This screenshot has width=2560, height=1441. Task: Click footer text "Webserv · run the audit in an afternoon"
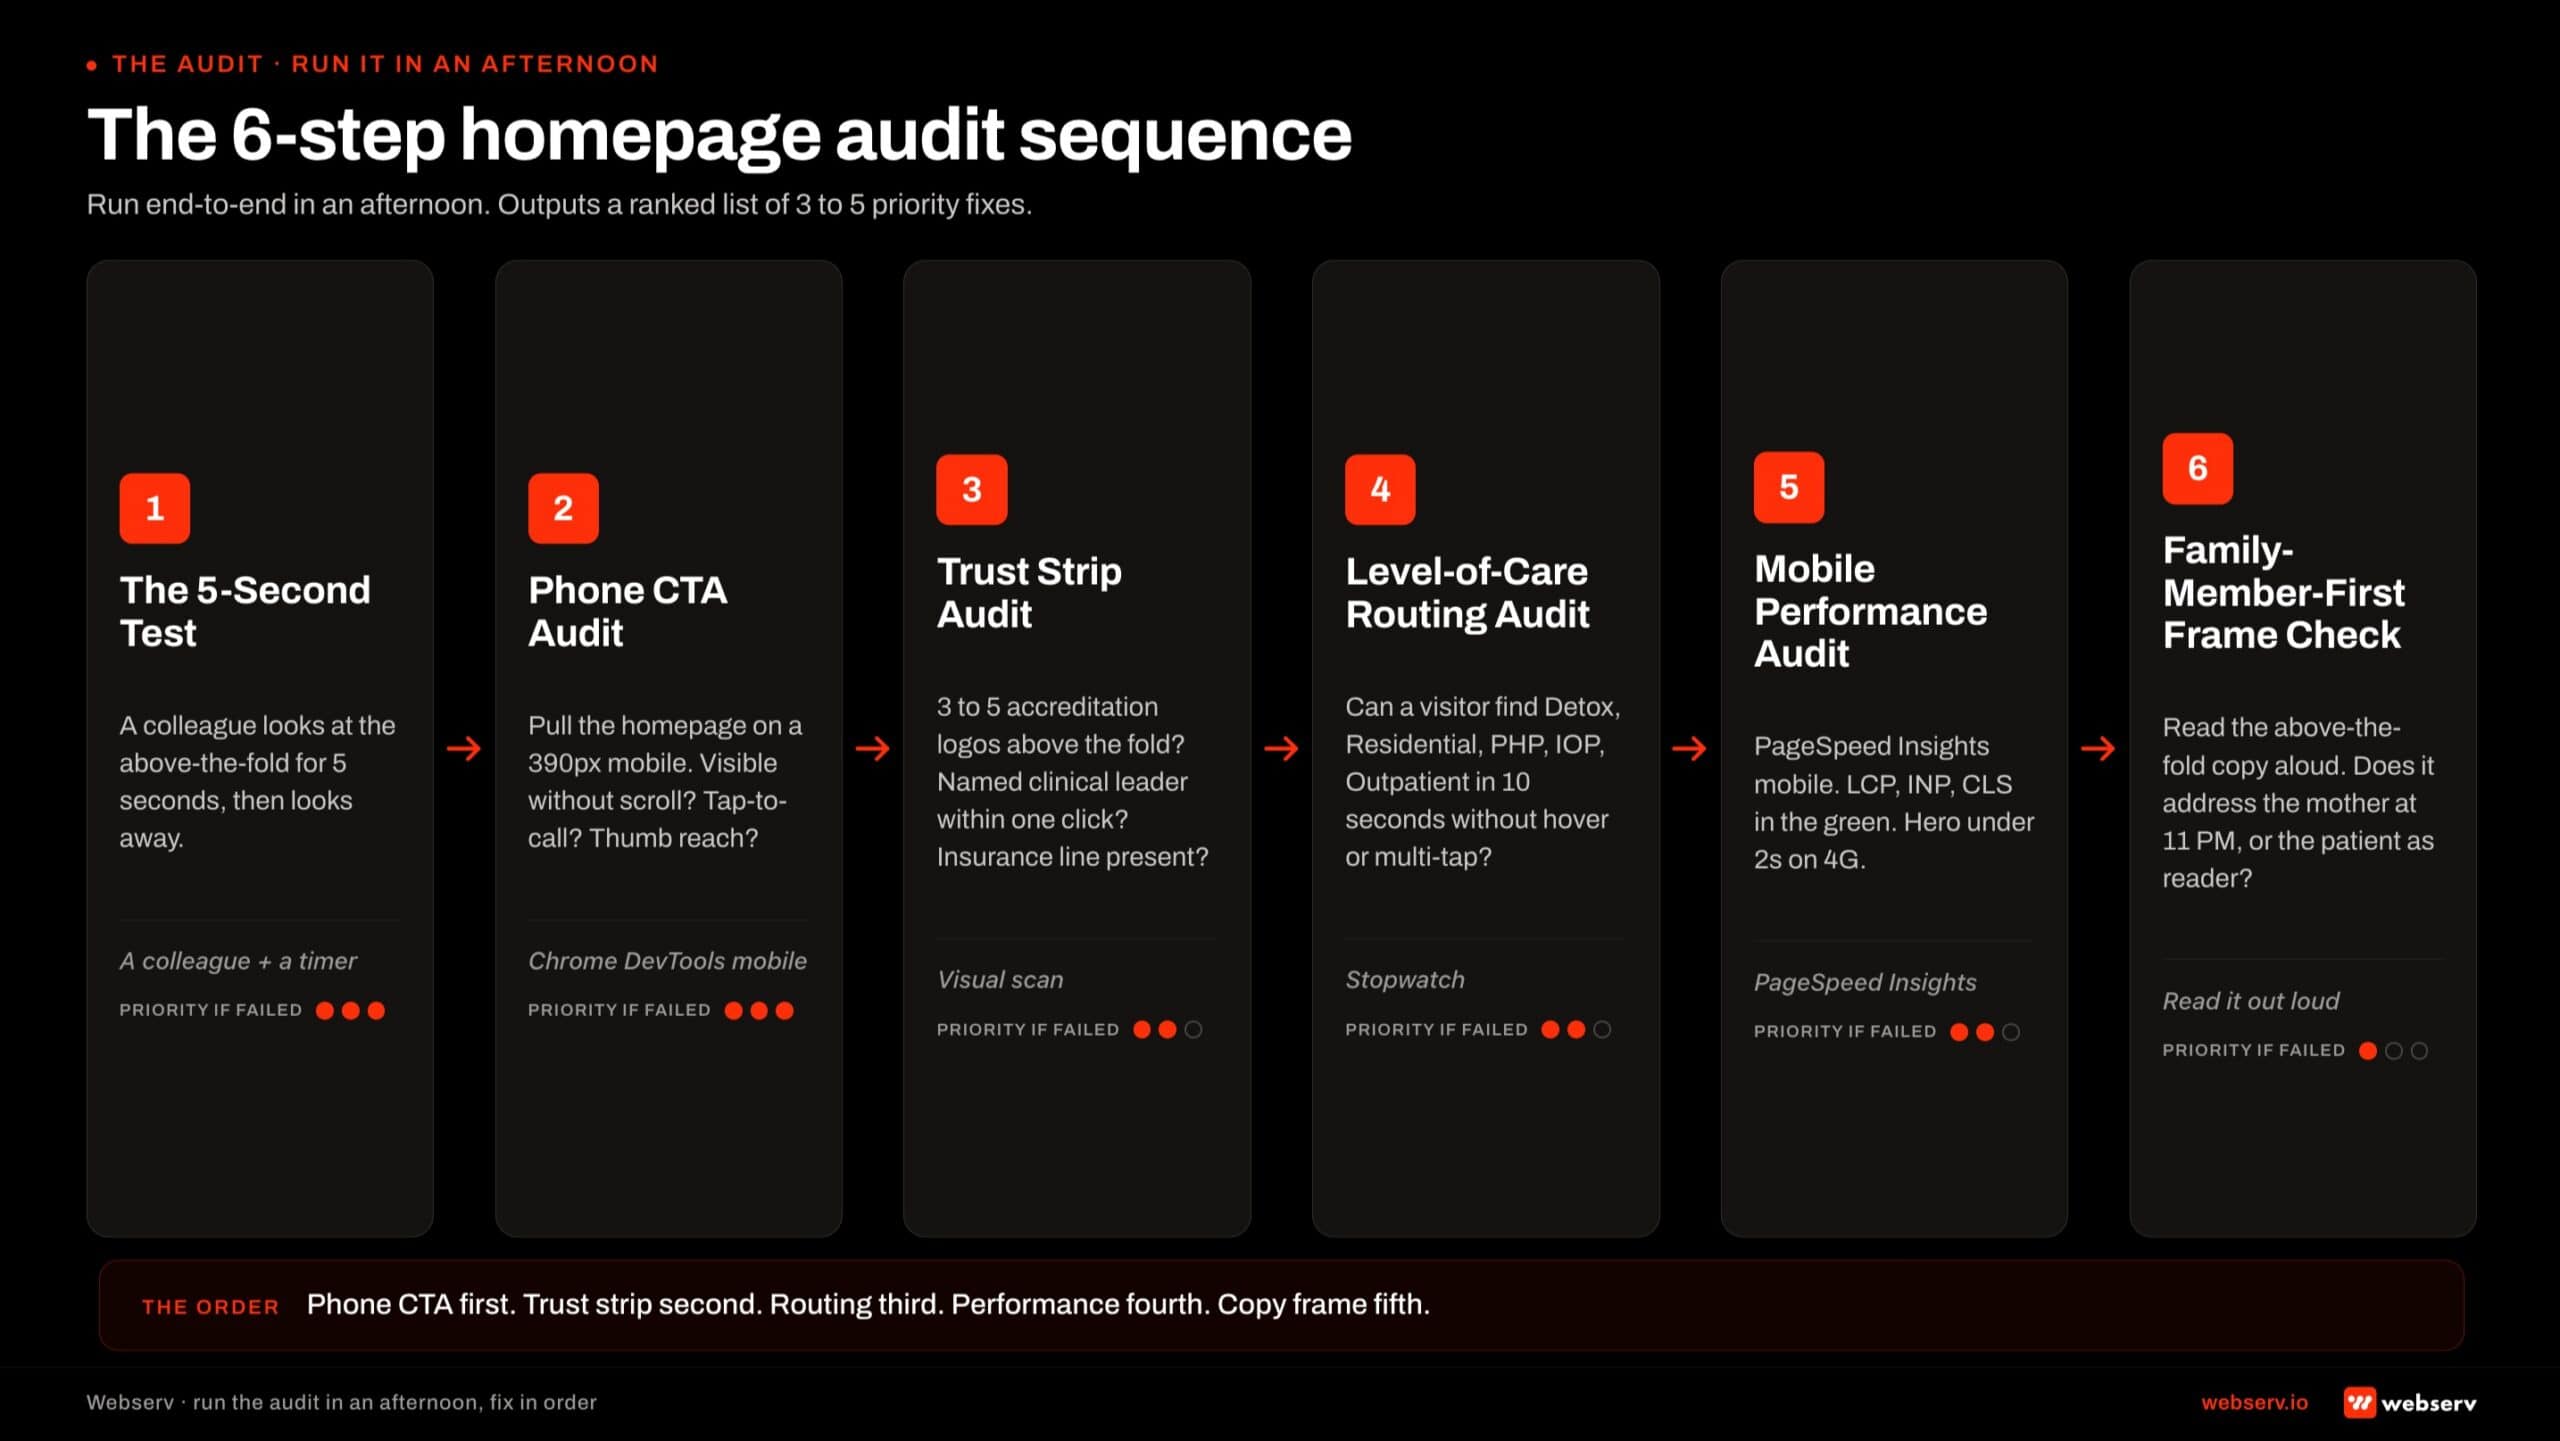341,1402
